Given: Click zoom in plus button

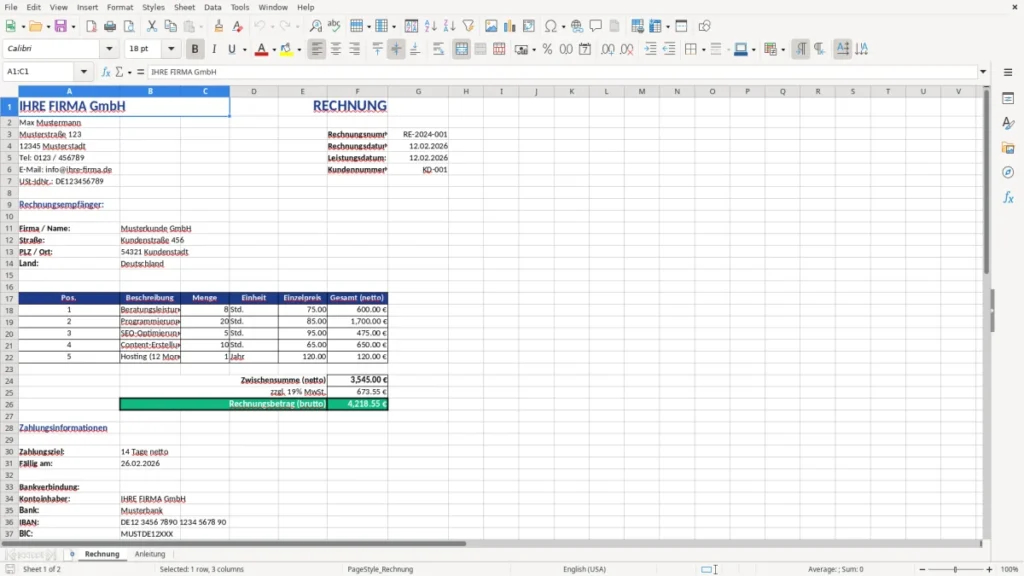Looking at the screenshot, I should point(989,569).
